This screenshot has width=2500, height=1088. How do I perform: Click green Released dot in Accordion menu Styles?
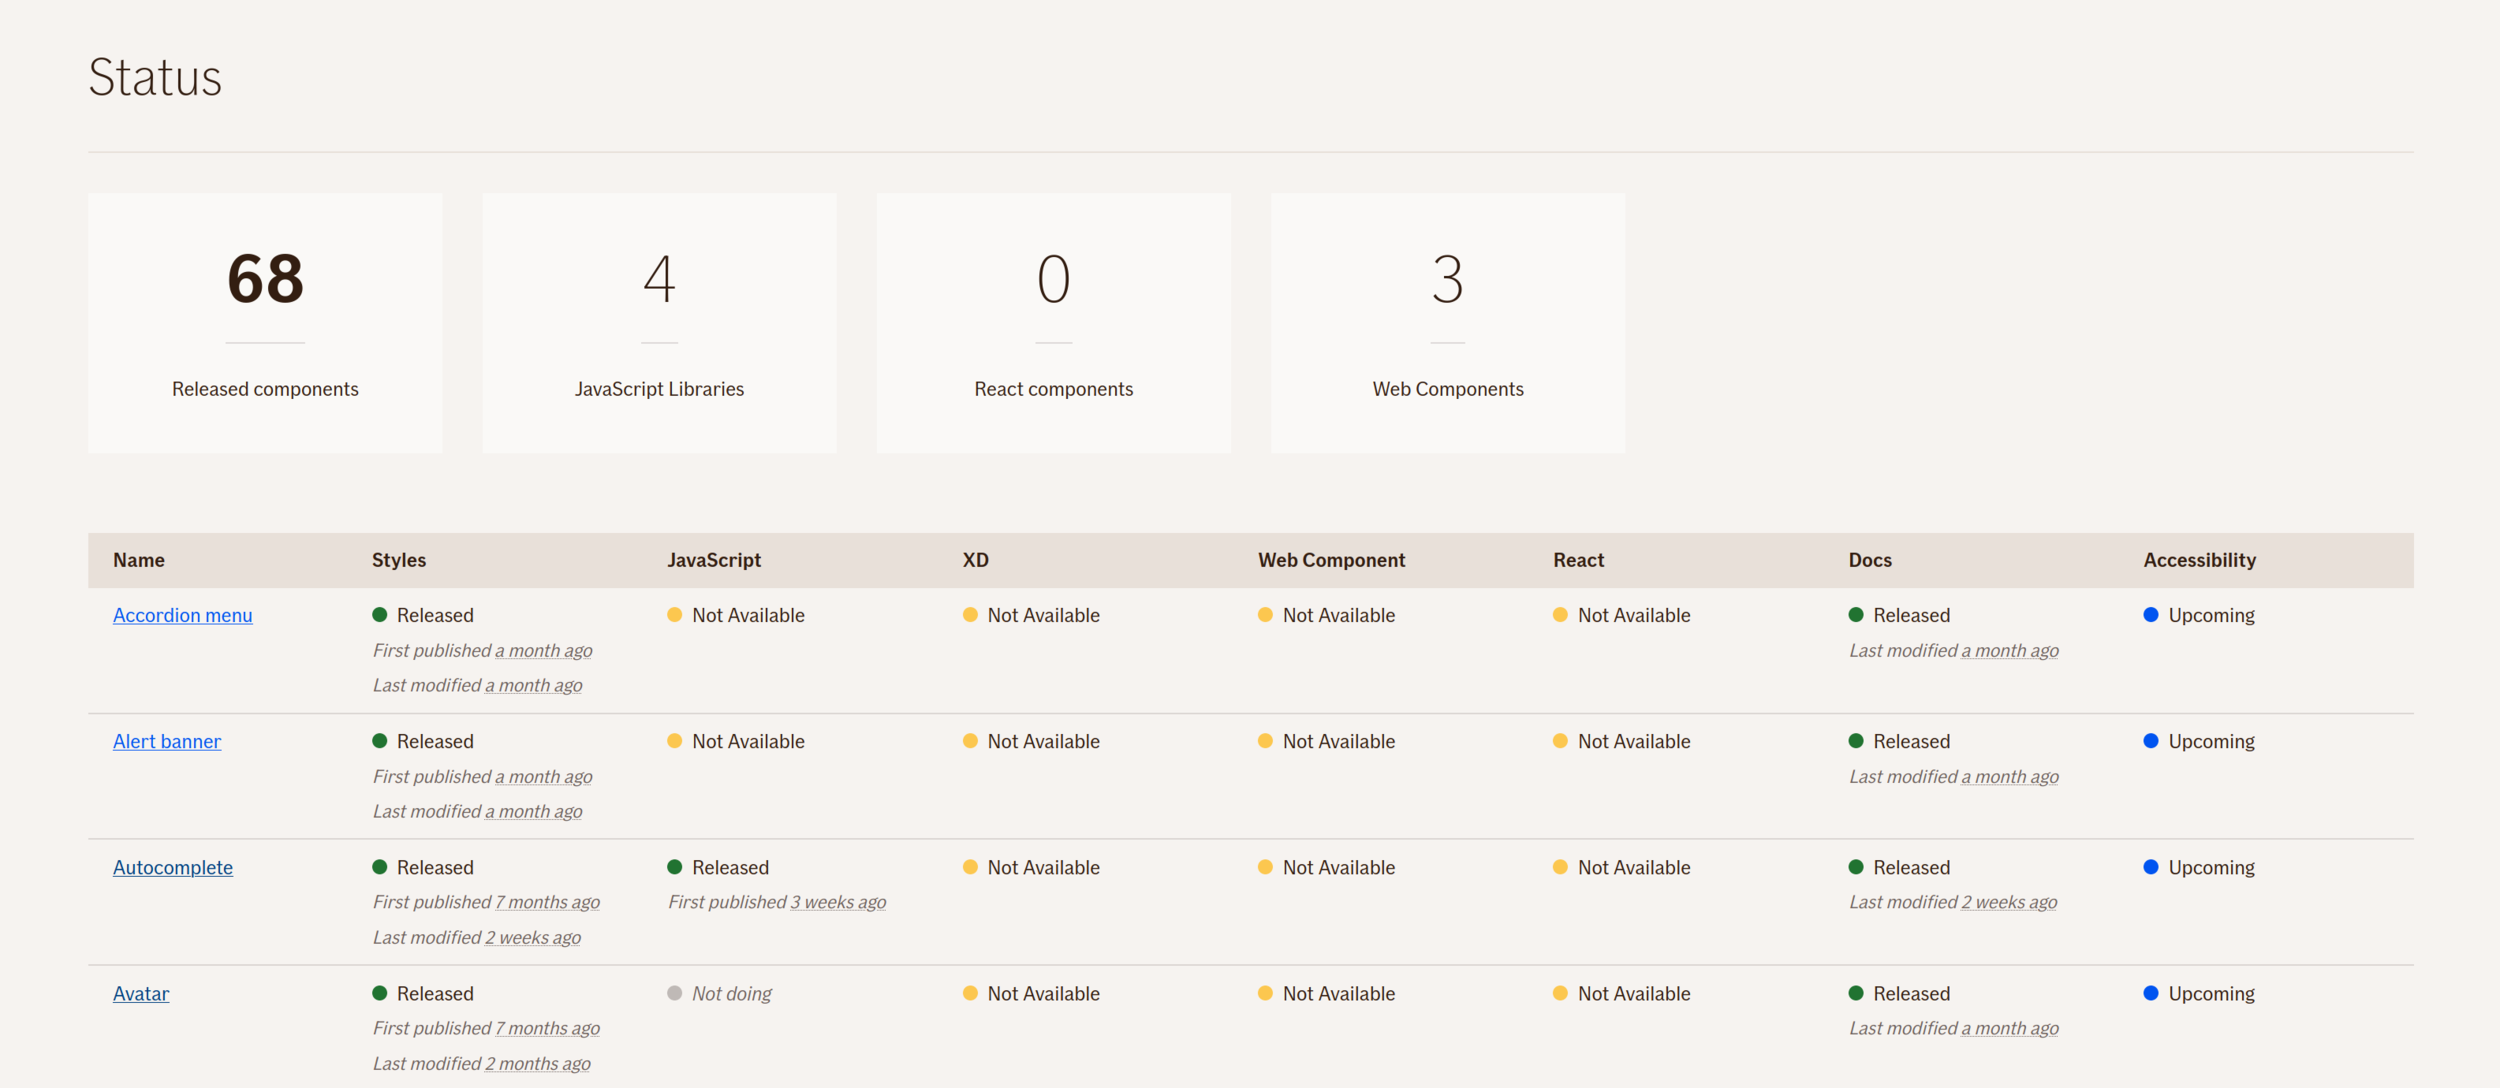point(380,615)
